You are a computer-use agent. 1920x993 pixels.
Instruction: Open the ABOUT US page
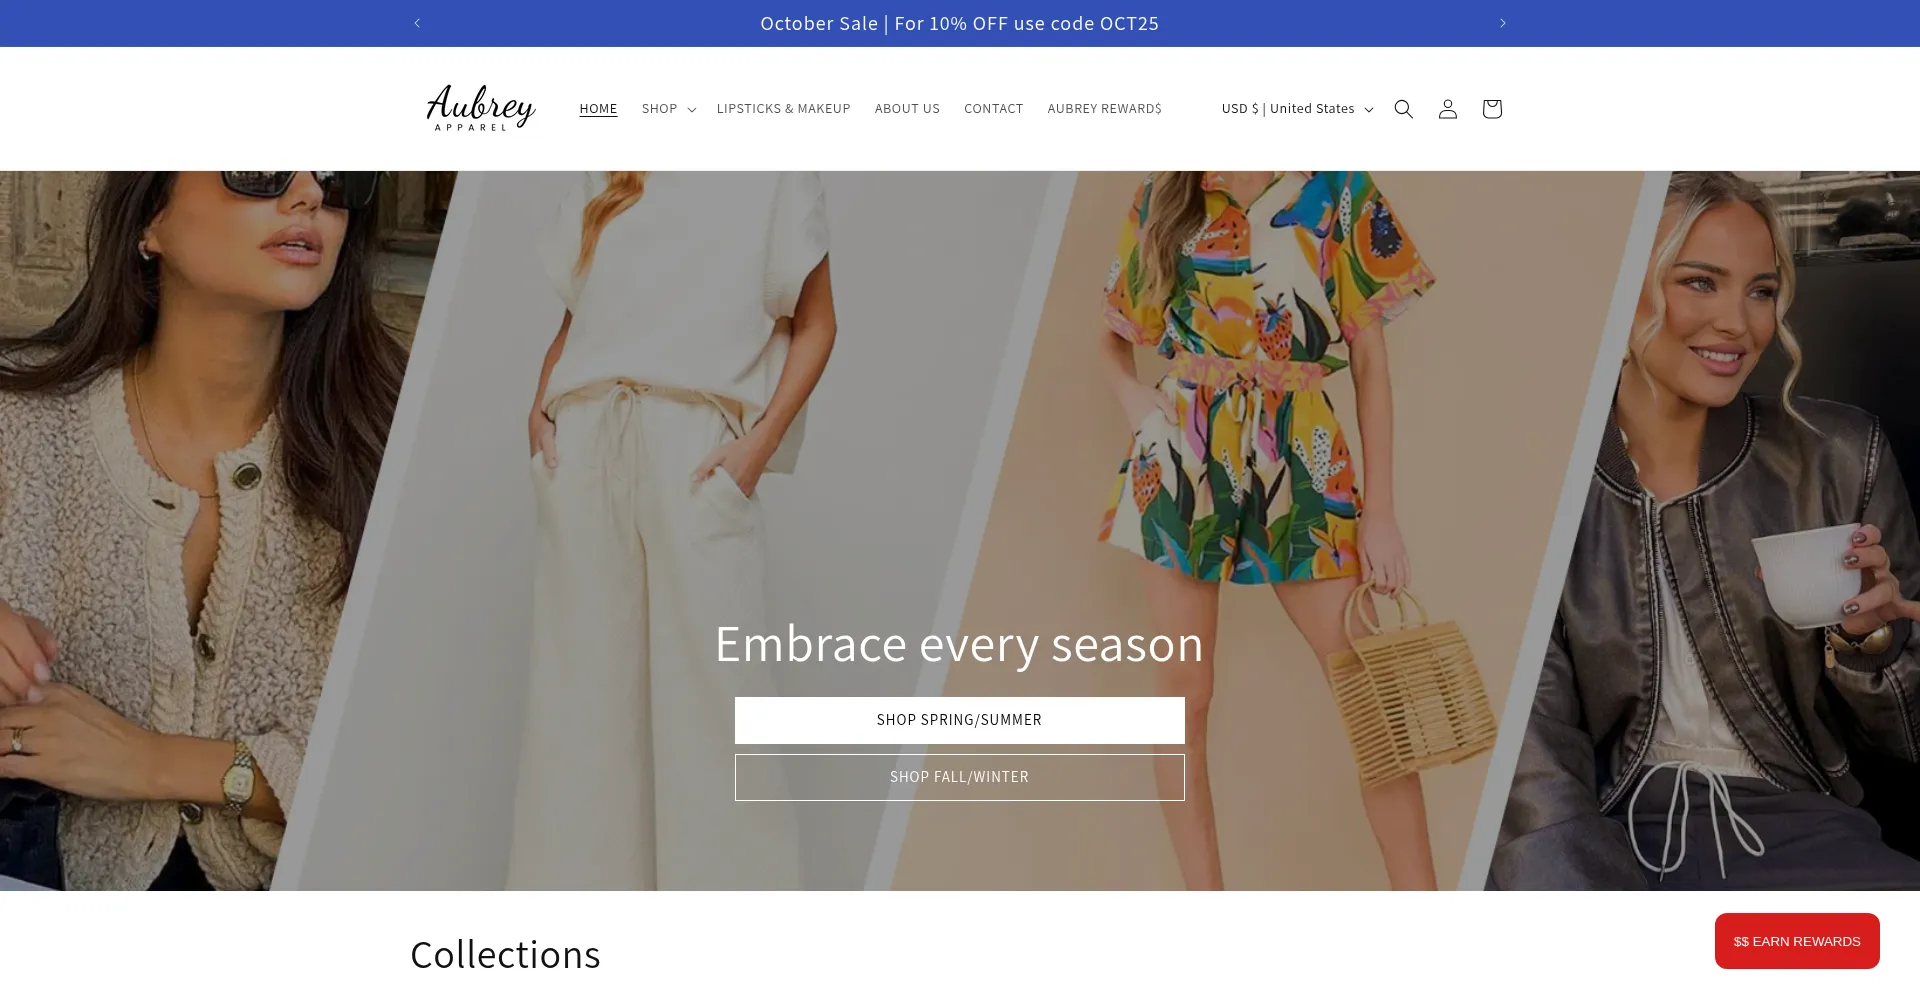pyautogui.click(x=907, y=109)
